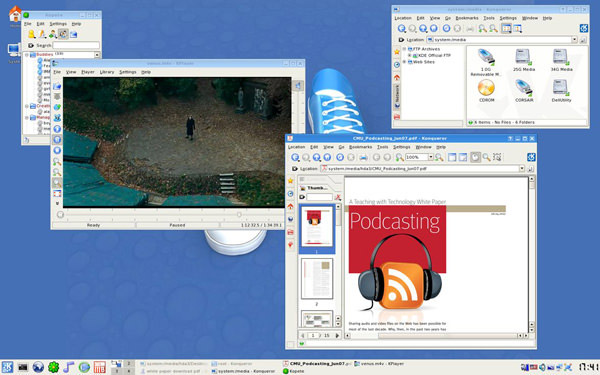The width and height of the screenshot is (600, 375).
Task: Open the Settings menu in Kopete
Action: coord(58,24)
